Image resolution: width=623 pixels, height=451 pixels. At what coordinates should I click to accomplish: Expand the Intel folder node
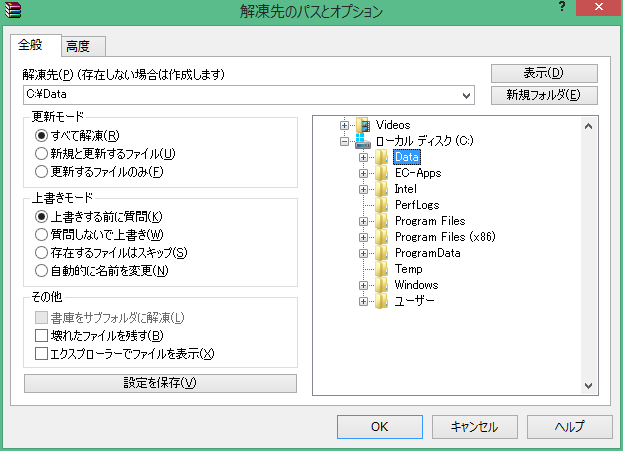pos(363,189)
